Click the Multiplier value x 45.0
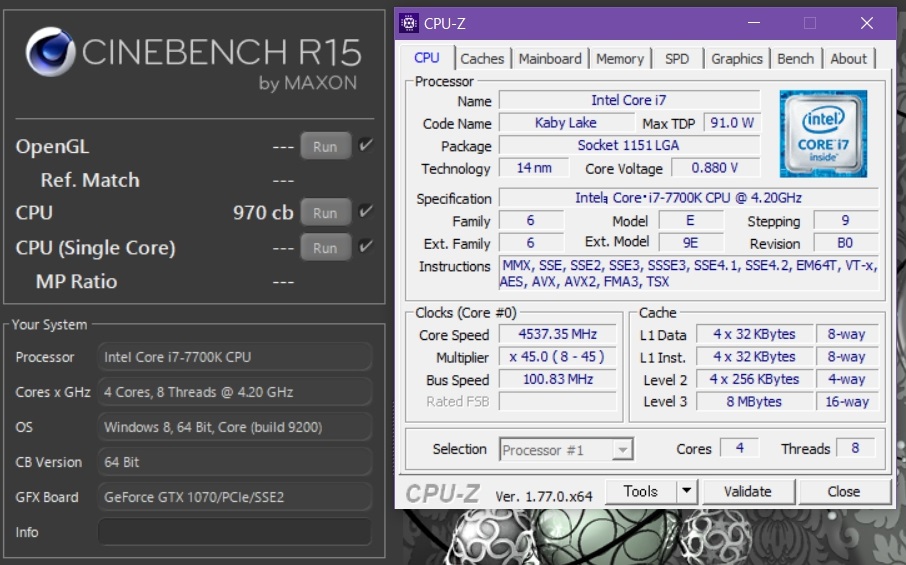This screenshot has height=565, width=906. [558, 356]
